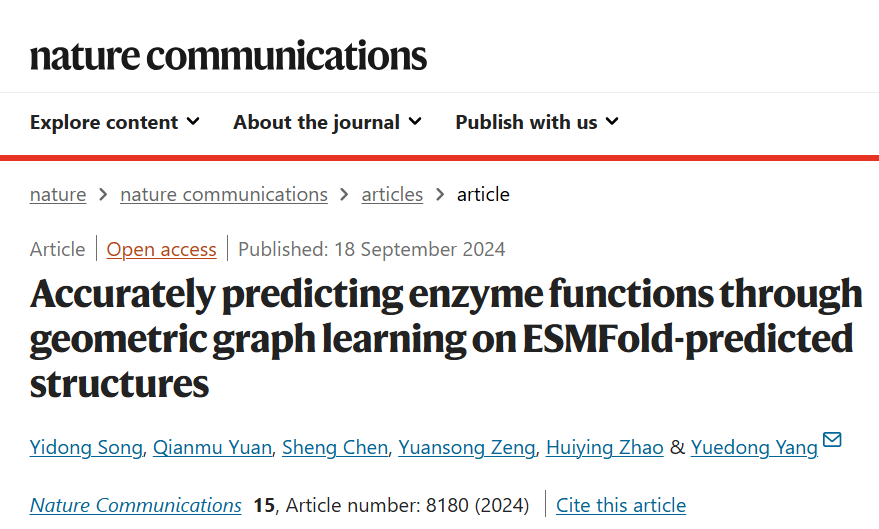Viewport: 879px width, 529px height.
Task: Click the chevron next to About the journal
Action: coord(415,122)
